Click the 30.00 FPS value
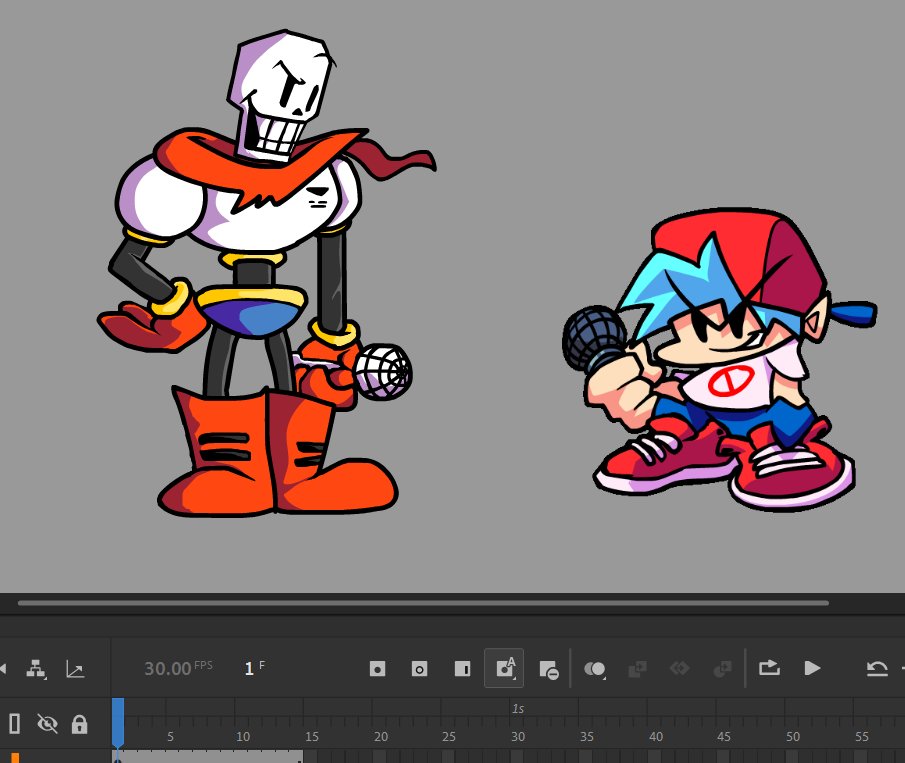Viewport: 905px width, 763px height. 165,668
